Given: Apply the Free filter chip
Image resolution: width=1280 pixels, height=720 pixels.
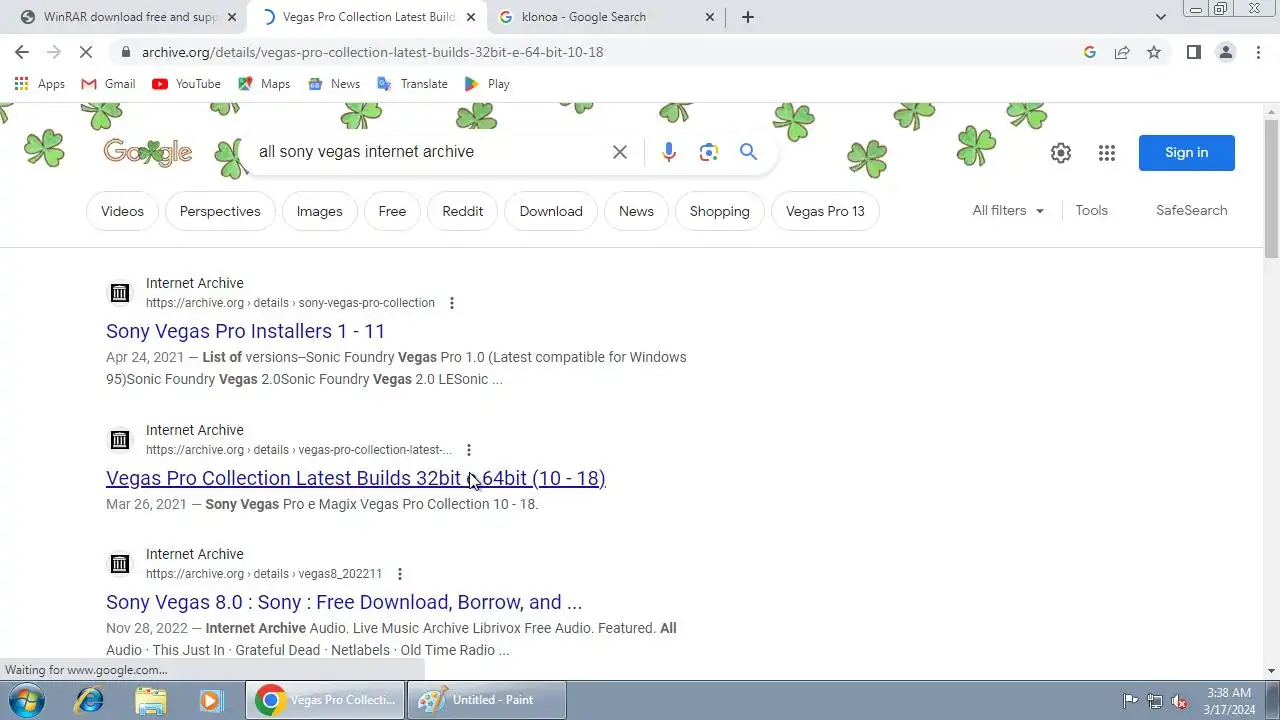Looking at the screenshot, I should (392, 211).
